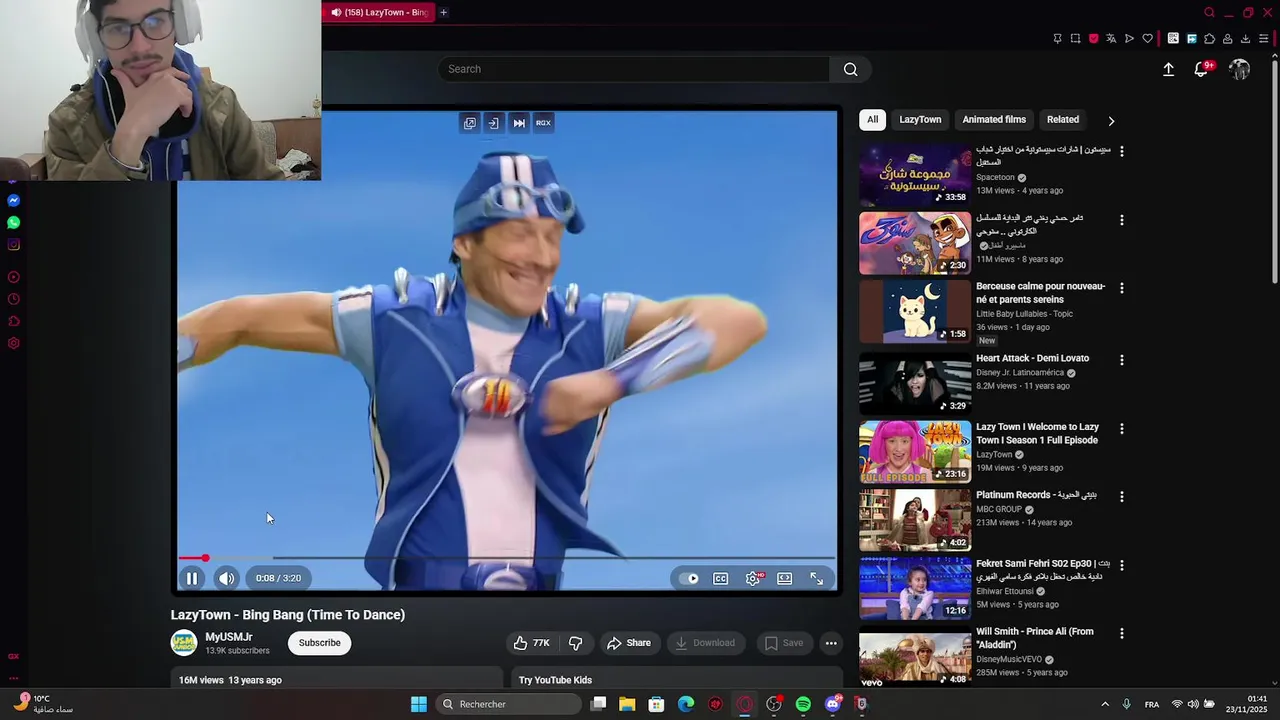Open options for Will Smith Prince Ali
1280x720 pixels.
click(x=1121, y=633)
